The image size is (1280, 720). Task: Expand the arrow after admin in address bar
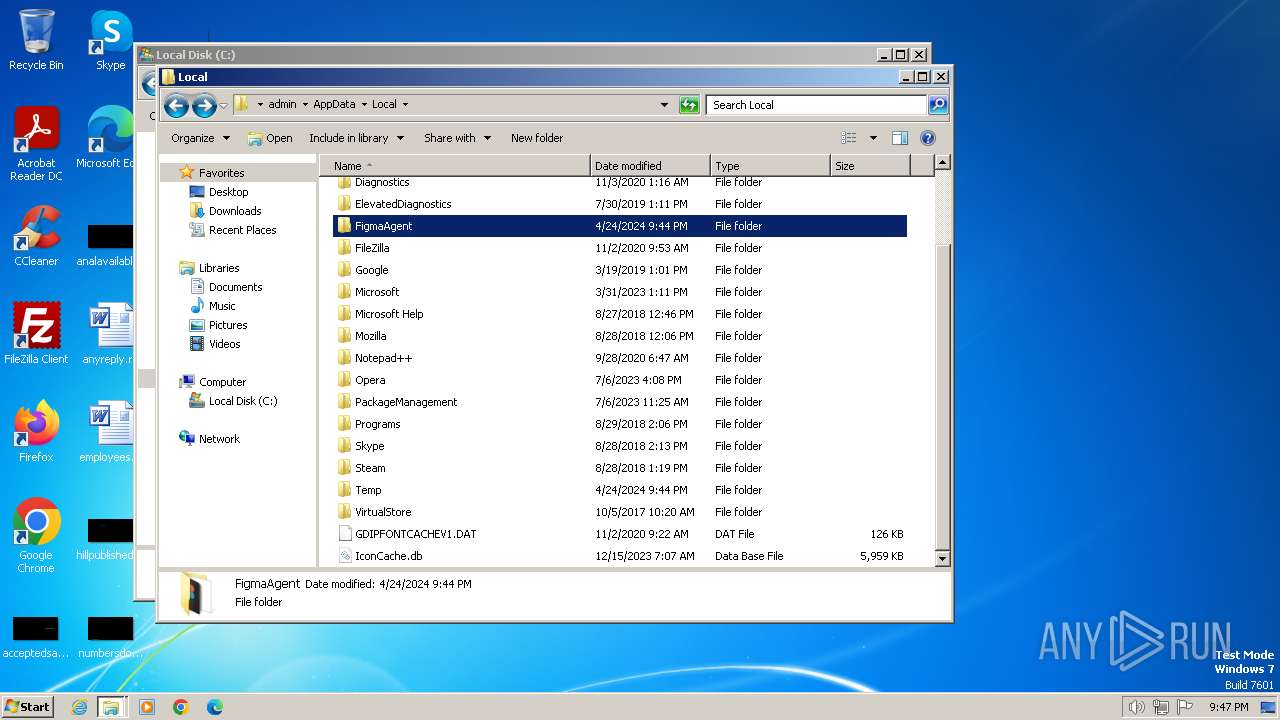pyautogui.click(x=305, y=104)
